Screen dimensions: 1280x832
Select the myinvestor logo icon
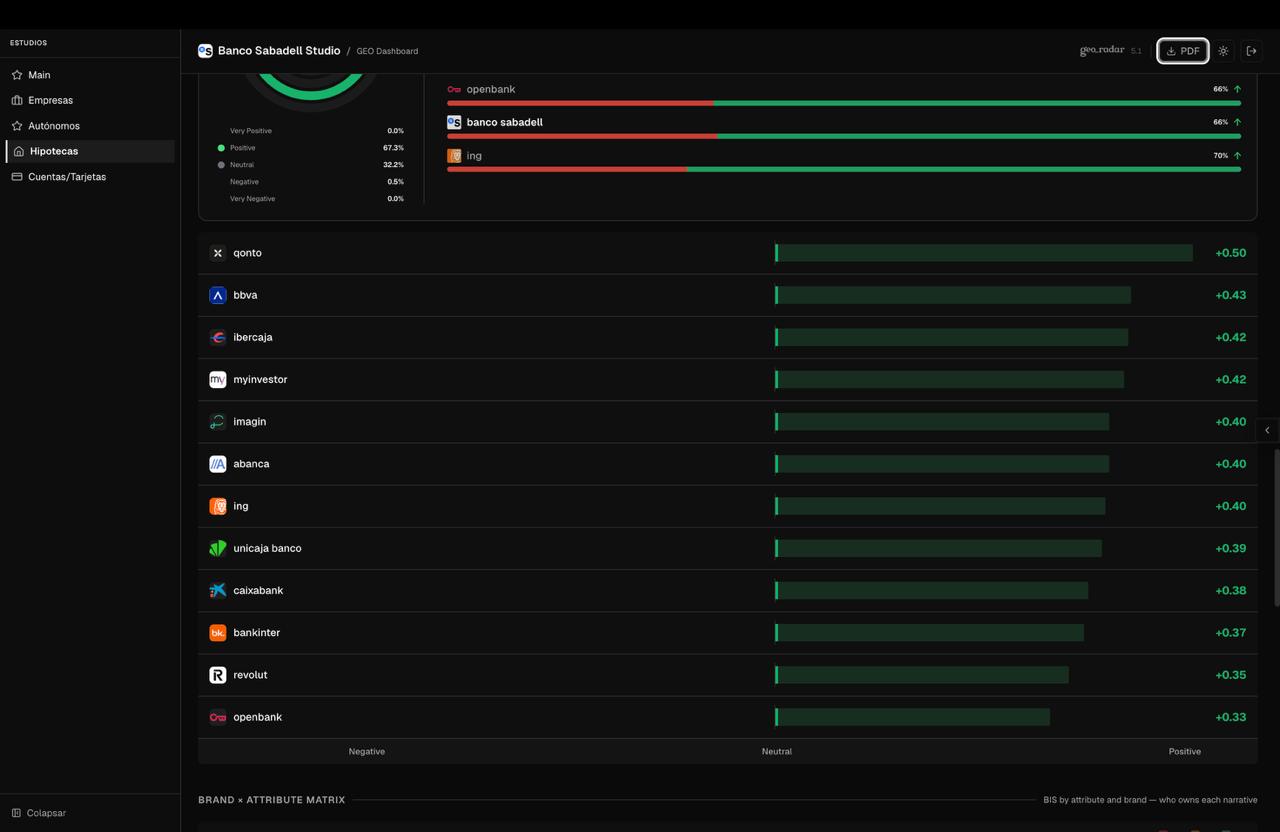point(217,380)
